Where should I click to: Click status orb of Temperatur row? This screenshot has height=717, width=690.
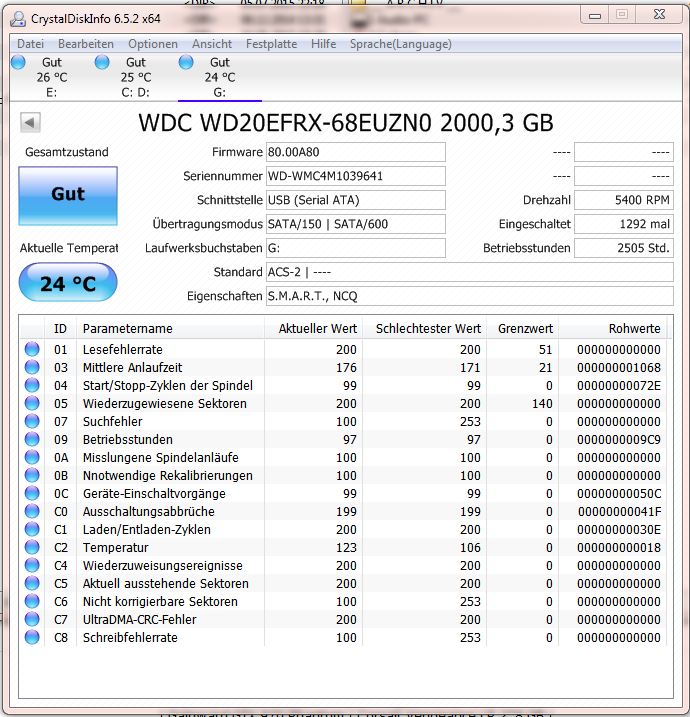(x=32, y=547)
